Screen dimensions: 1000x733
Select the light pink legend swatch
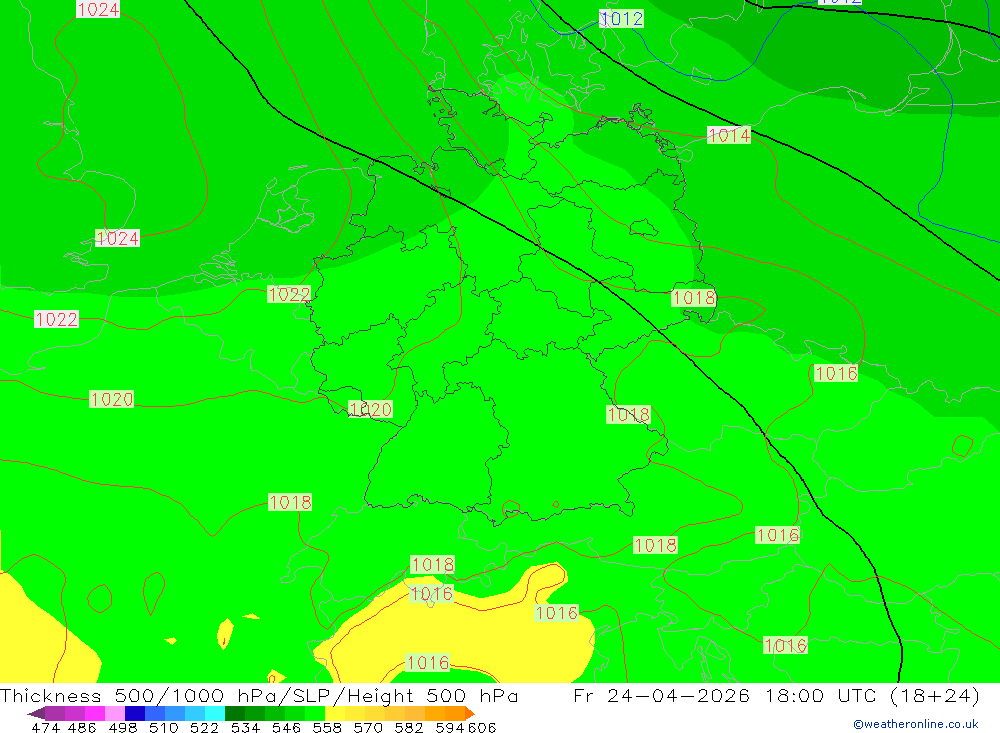point(115,713)
